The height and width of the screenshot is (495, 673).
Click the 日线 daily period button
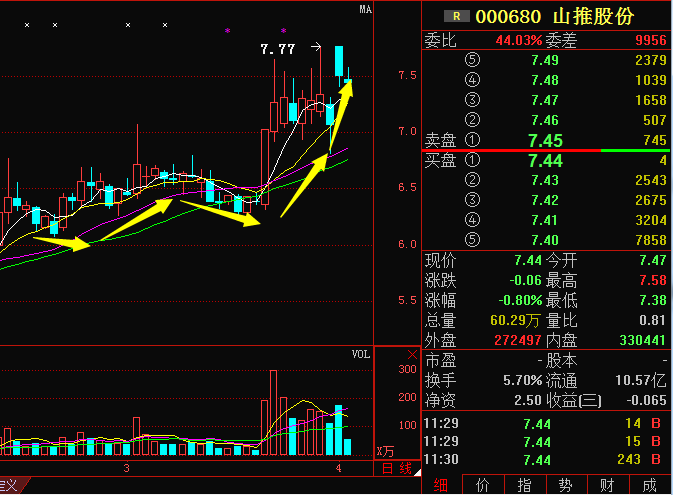point(397,468)
